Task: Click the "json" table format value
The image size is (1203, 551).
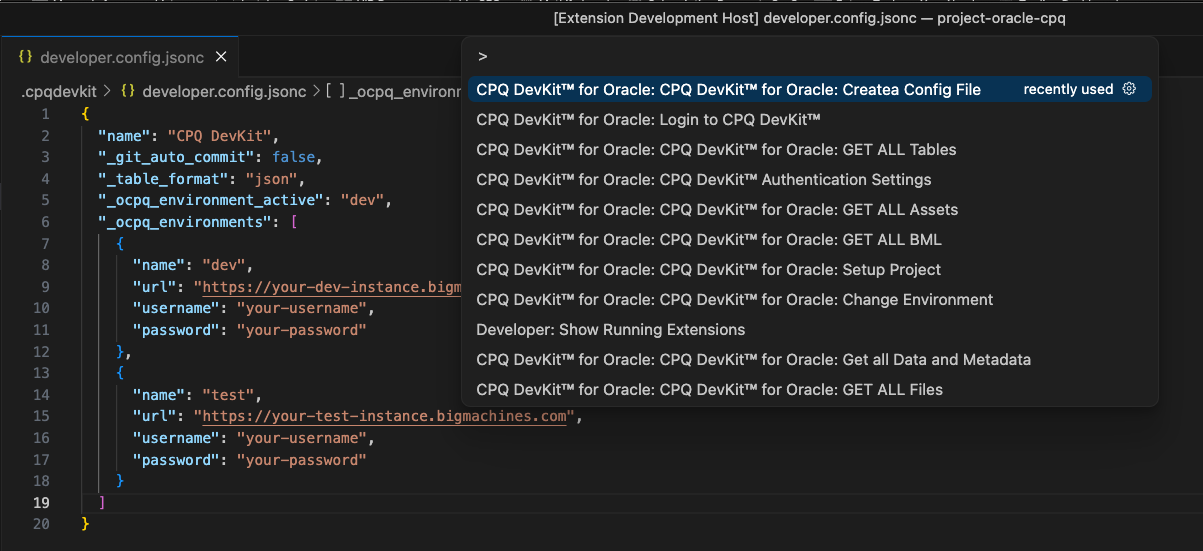Action: [x=272, y=179]
